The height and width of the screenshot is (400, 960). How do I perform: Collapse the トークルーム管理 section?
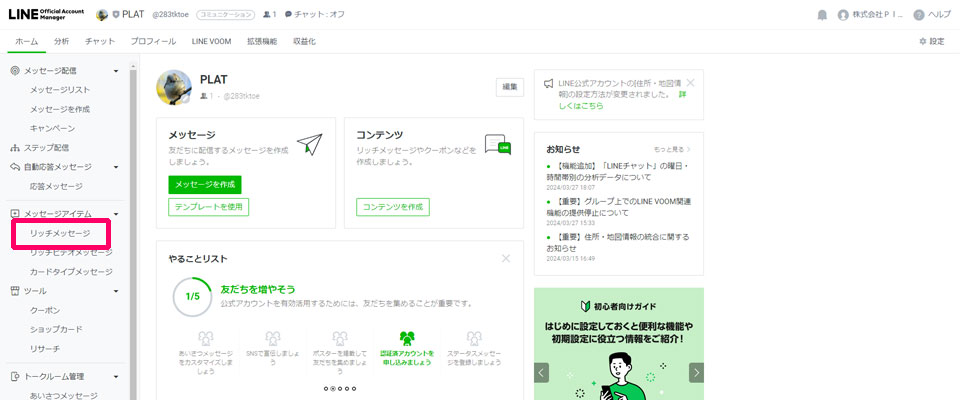coord(116,377)
